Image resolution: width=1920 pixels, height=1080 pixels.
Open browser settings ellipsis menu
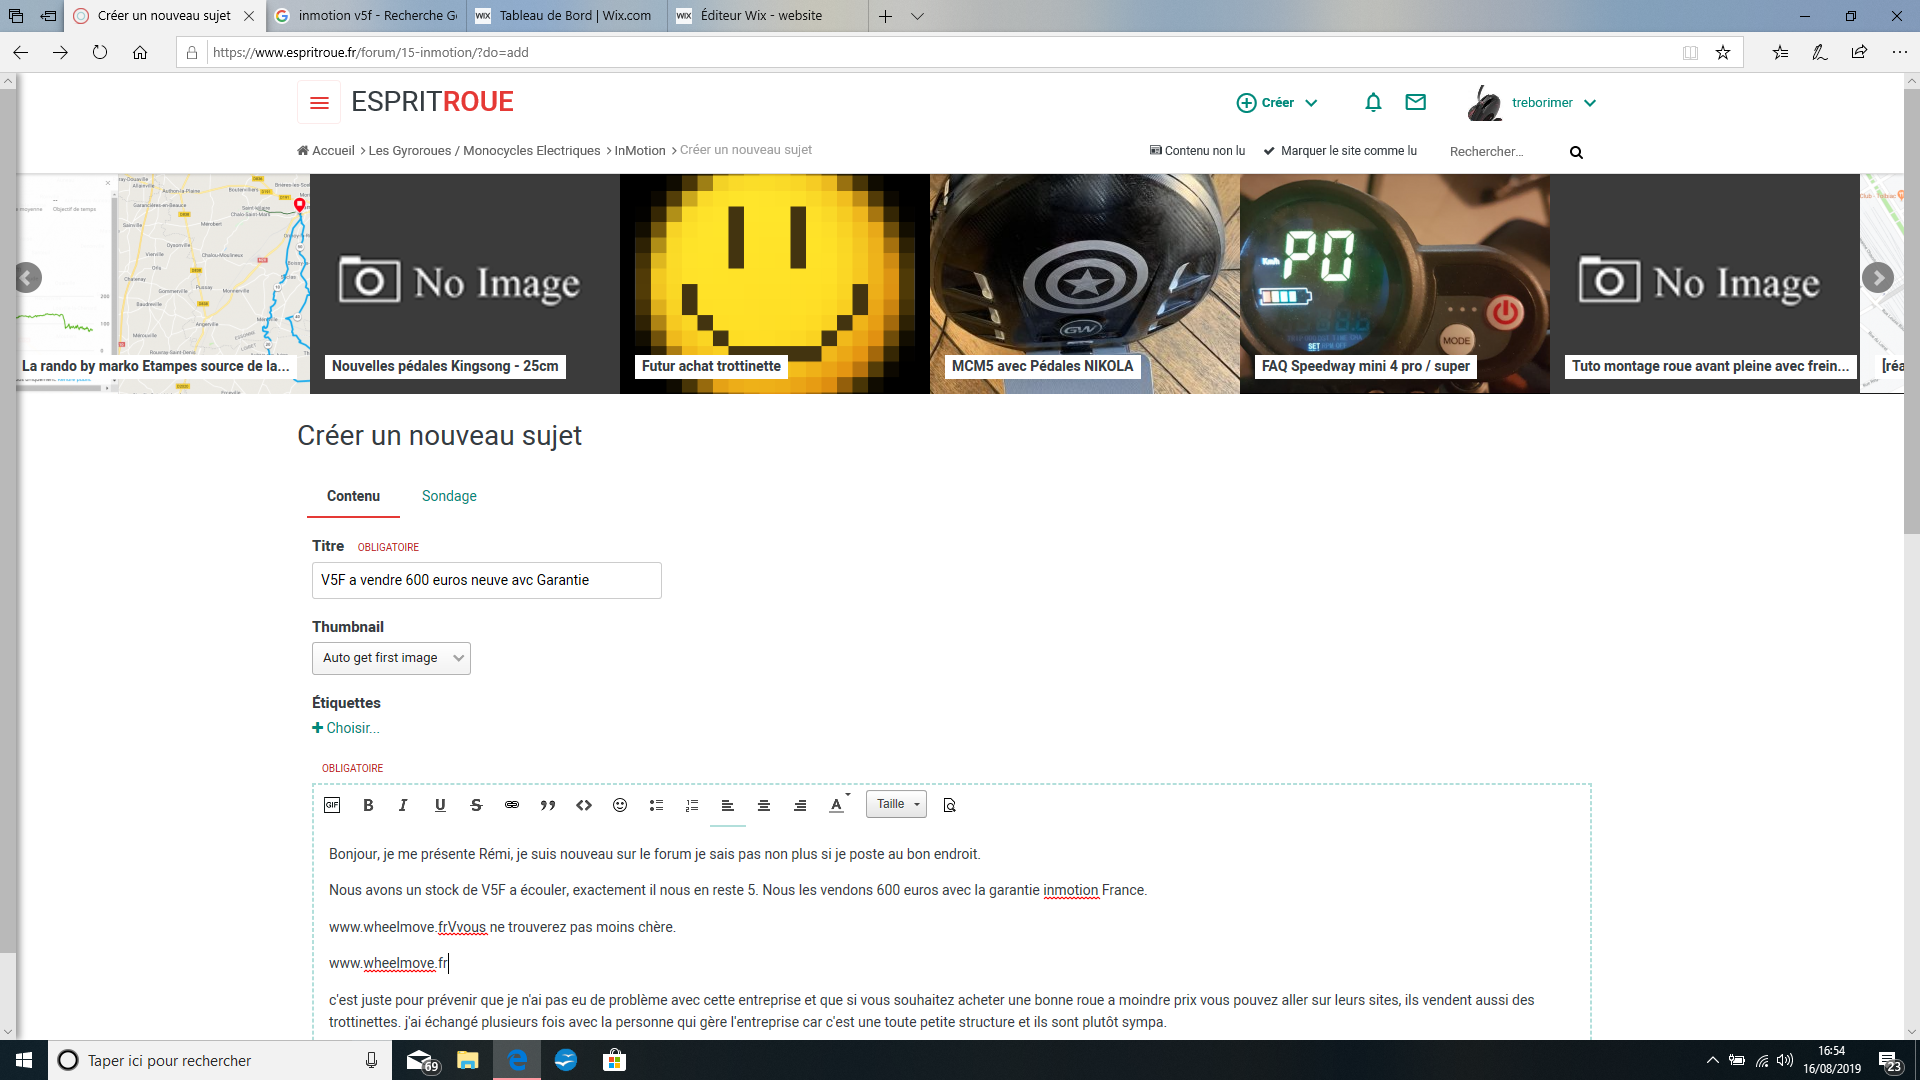click(1899, 52)
